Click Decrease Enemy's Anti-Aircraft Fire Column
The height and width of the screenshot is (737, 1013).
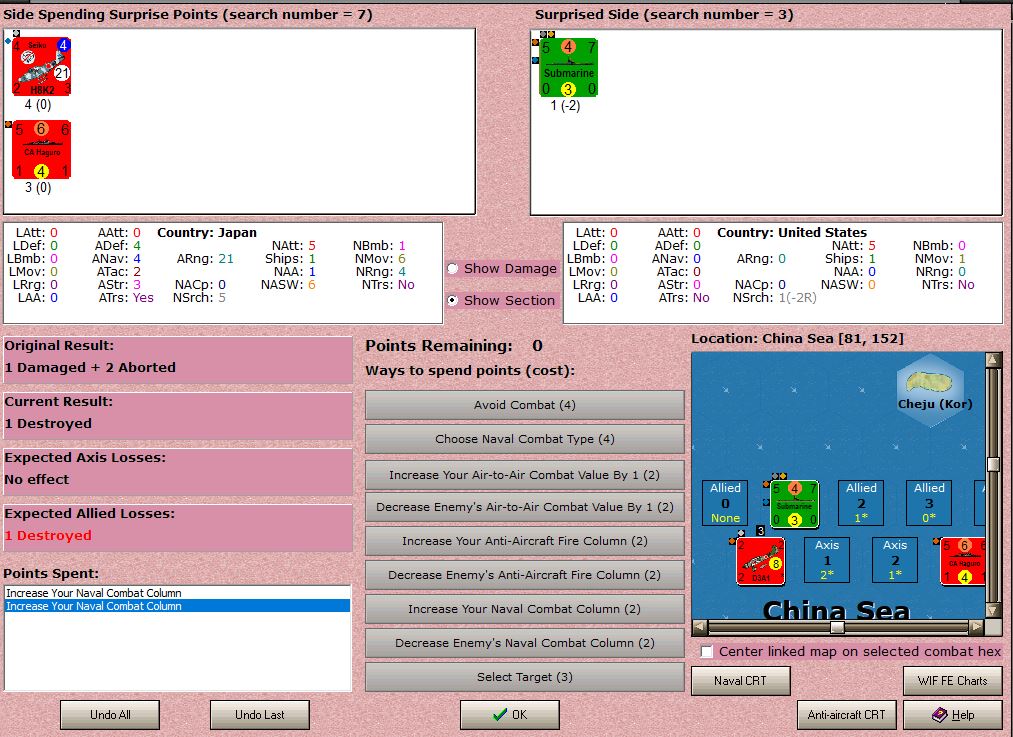pos(525,575)
